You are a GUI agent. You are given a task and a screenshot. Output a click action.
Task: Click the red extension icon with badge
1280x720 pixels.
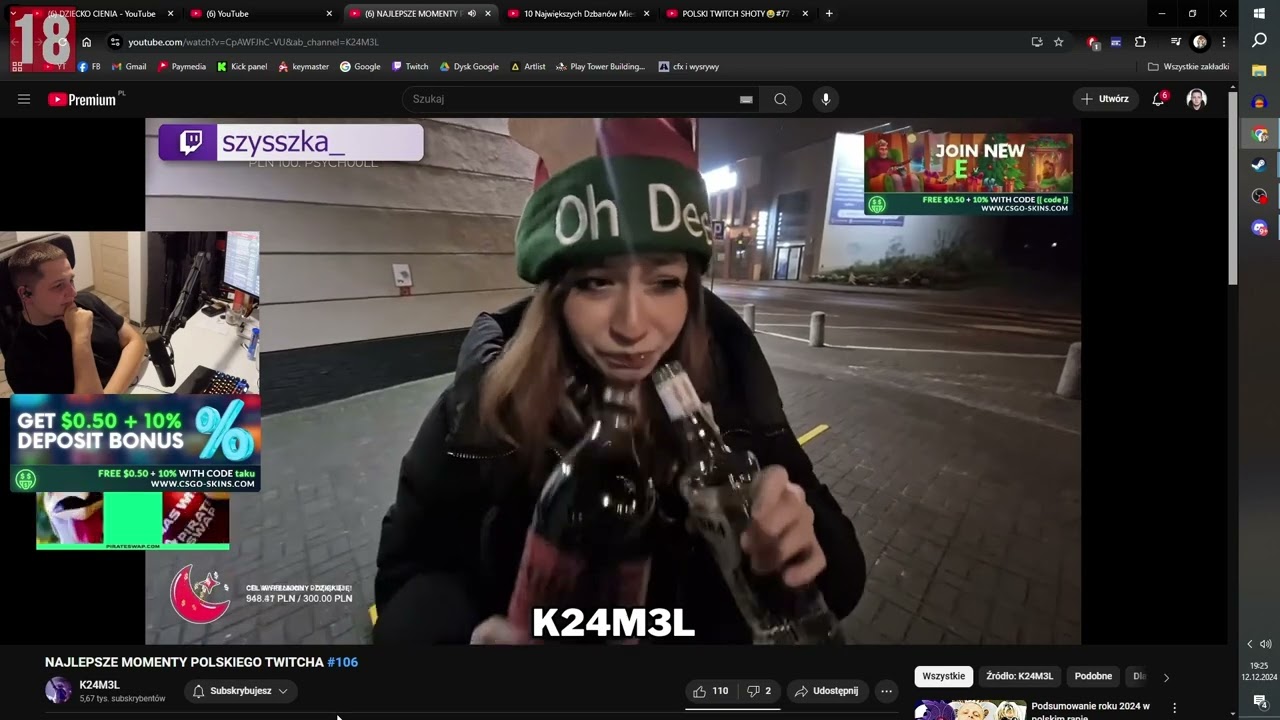point(1093,42)
